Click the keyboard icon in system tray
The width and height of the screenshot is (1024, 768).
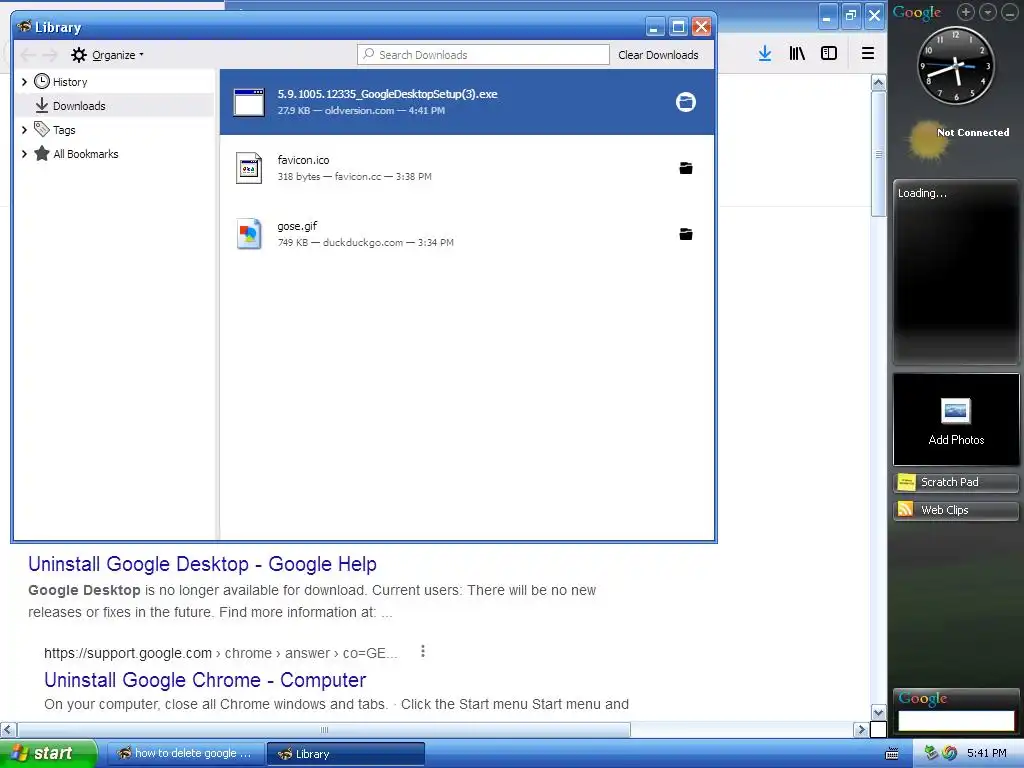891,754
